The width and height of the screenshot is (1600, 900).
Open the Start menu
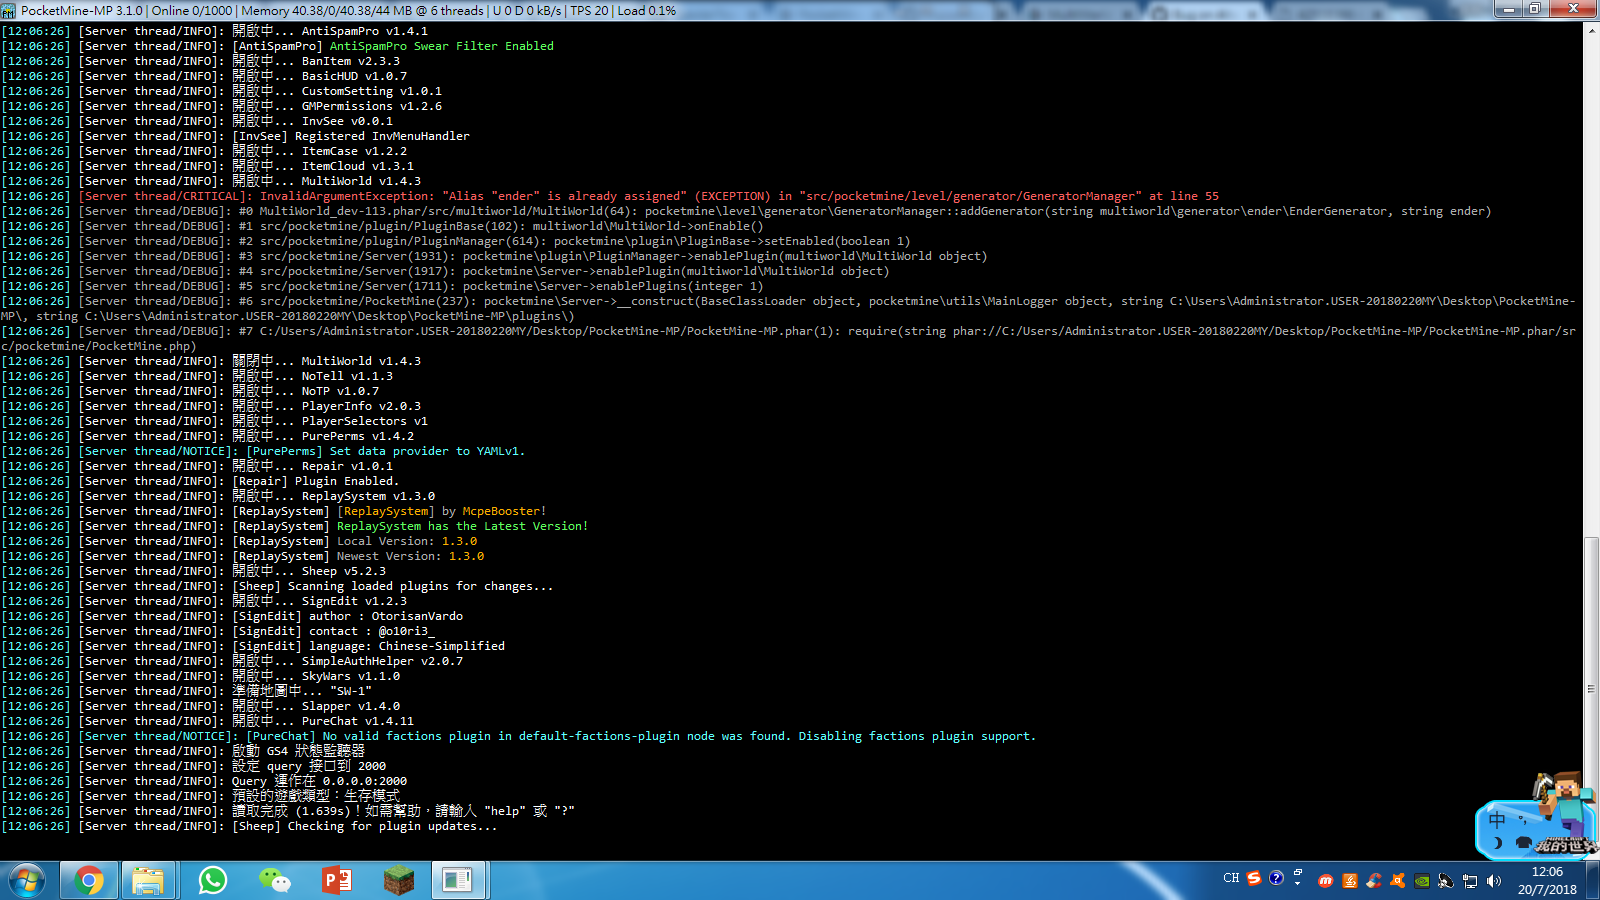[x=26, y=880]
